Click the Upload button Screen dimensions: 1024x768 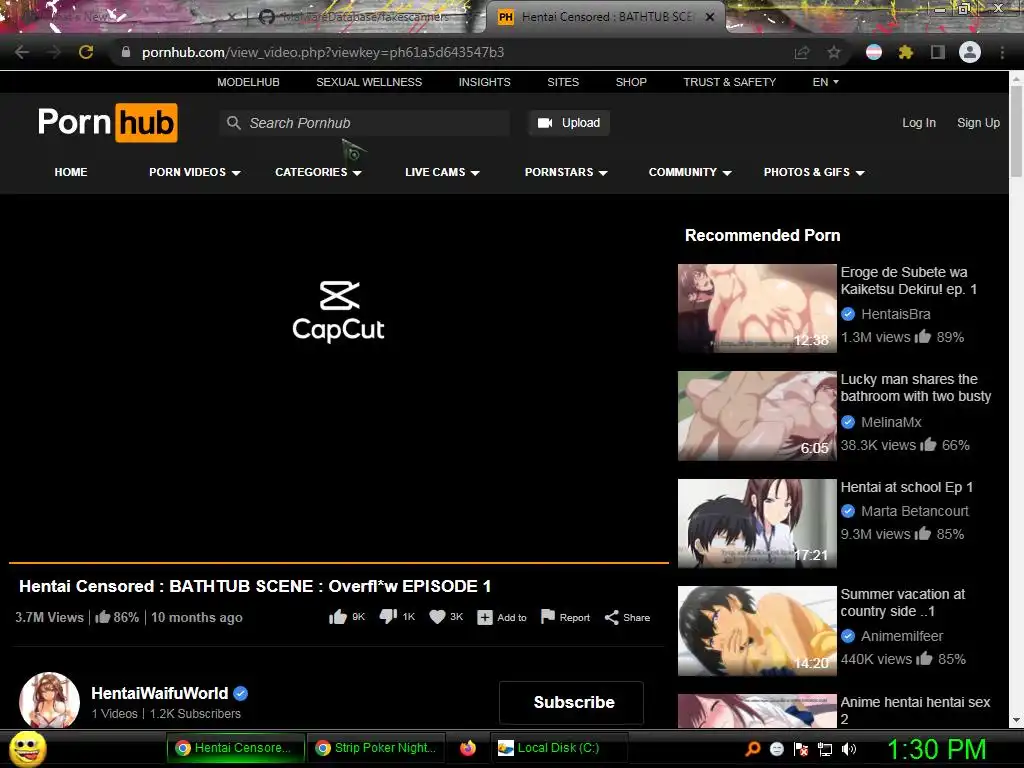[x=569, y=123]
